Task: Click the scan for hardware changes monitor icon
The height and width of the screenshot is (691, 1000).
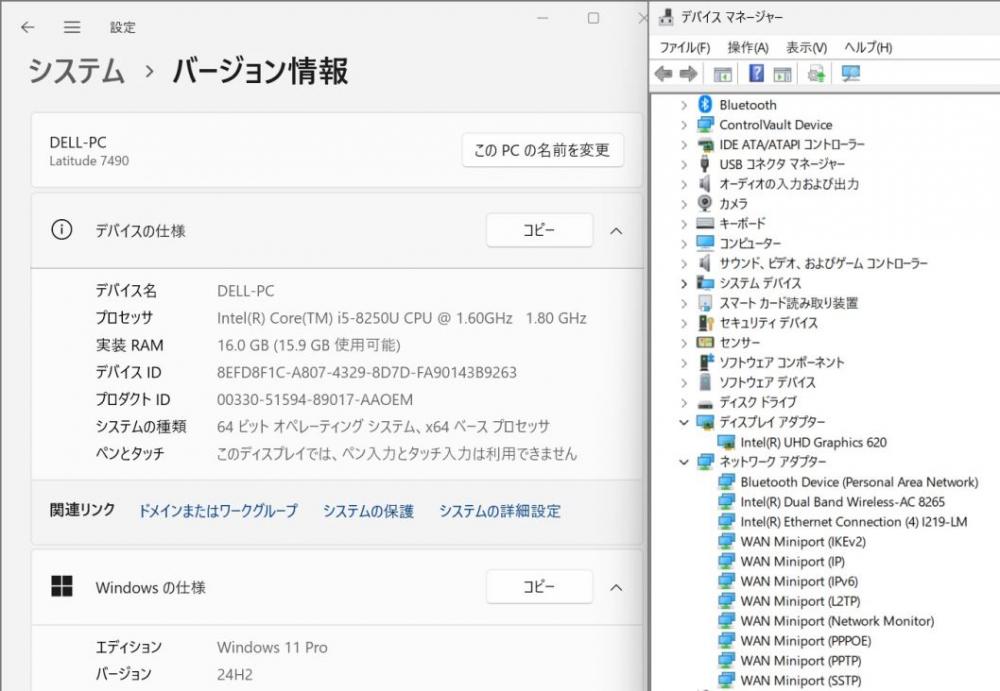Action: (x=851, y=73)
